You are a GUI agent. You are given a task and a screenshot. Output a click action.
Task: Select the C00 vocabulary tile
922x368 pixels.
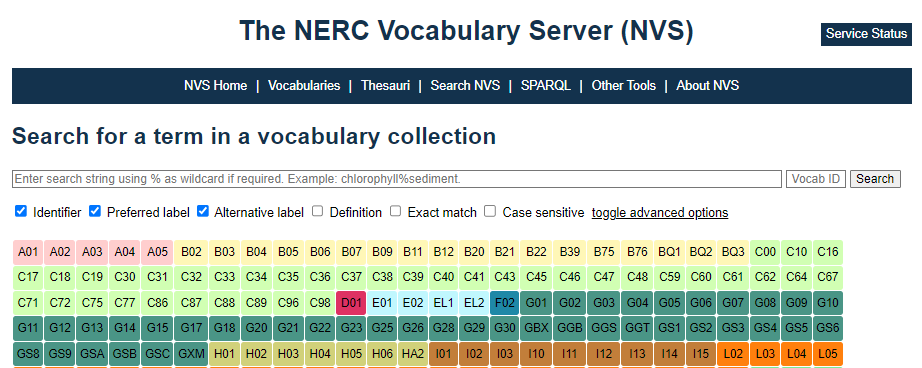click(765, 252)
